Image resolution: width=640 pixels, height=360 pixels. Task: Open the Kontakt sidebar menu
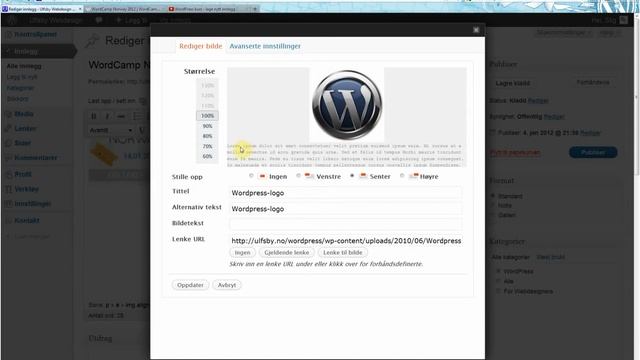click(27, 220)
